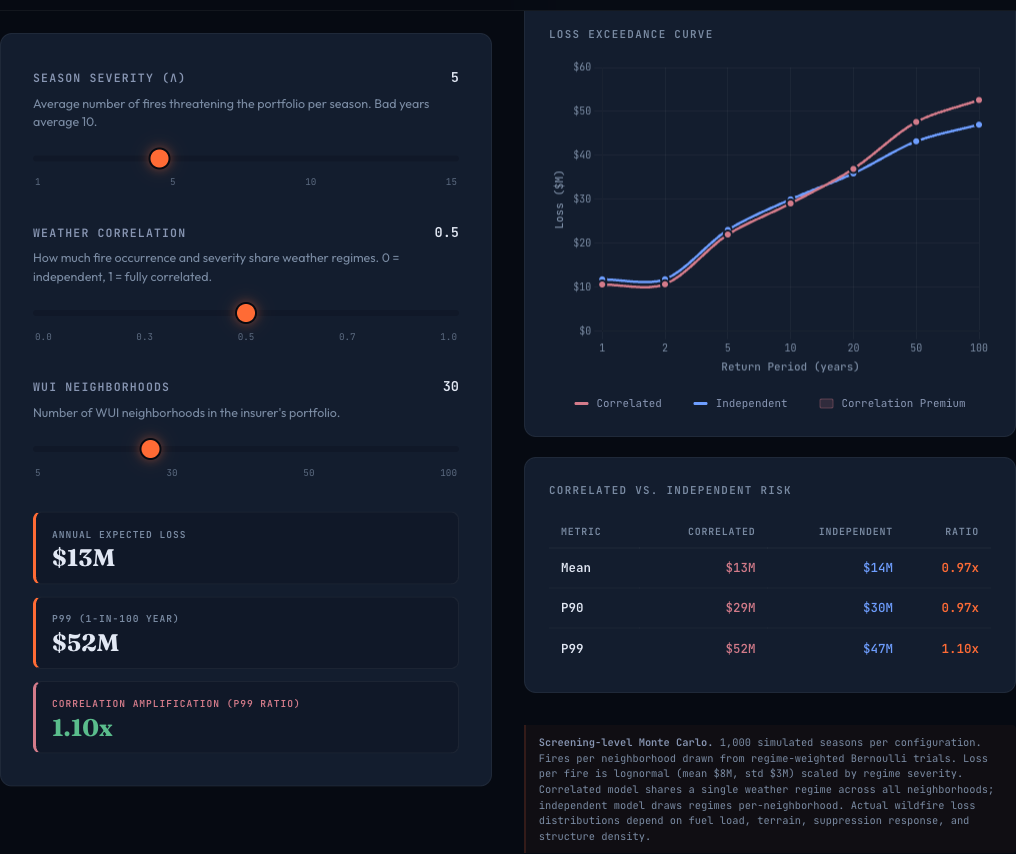Click the Weather Correlation slider knob
The image size is (1016, 854).
coord(246,313)
